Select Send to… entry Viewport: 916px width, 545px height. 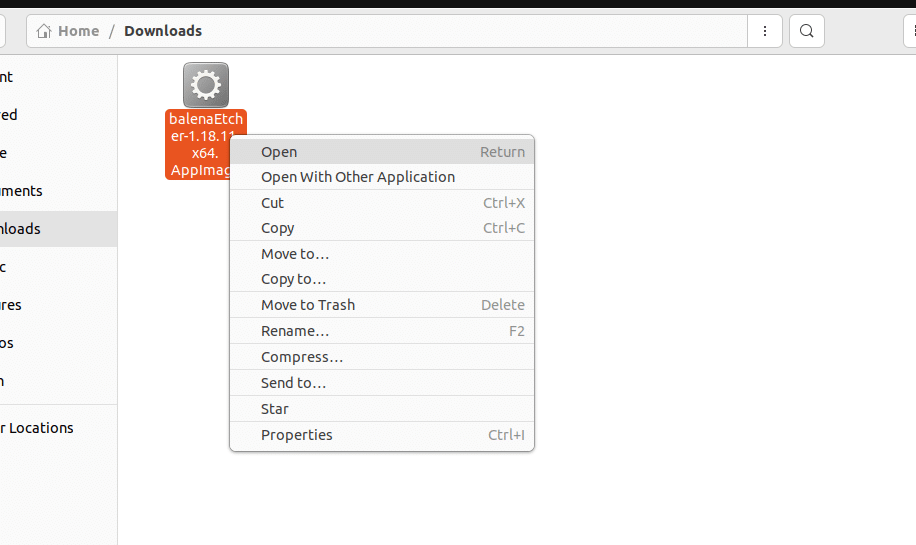click(x=382, y=383)
